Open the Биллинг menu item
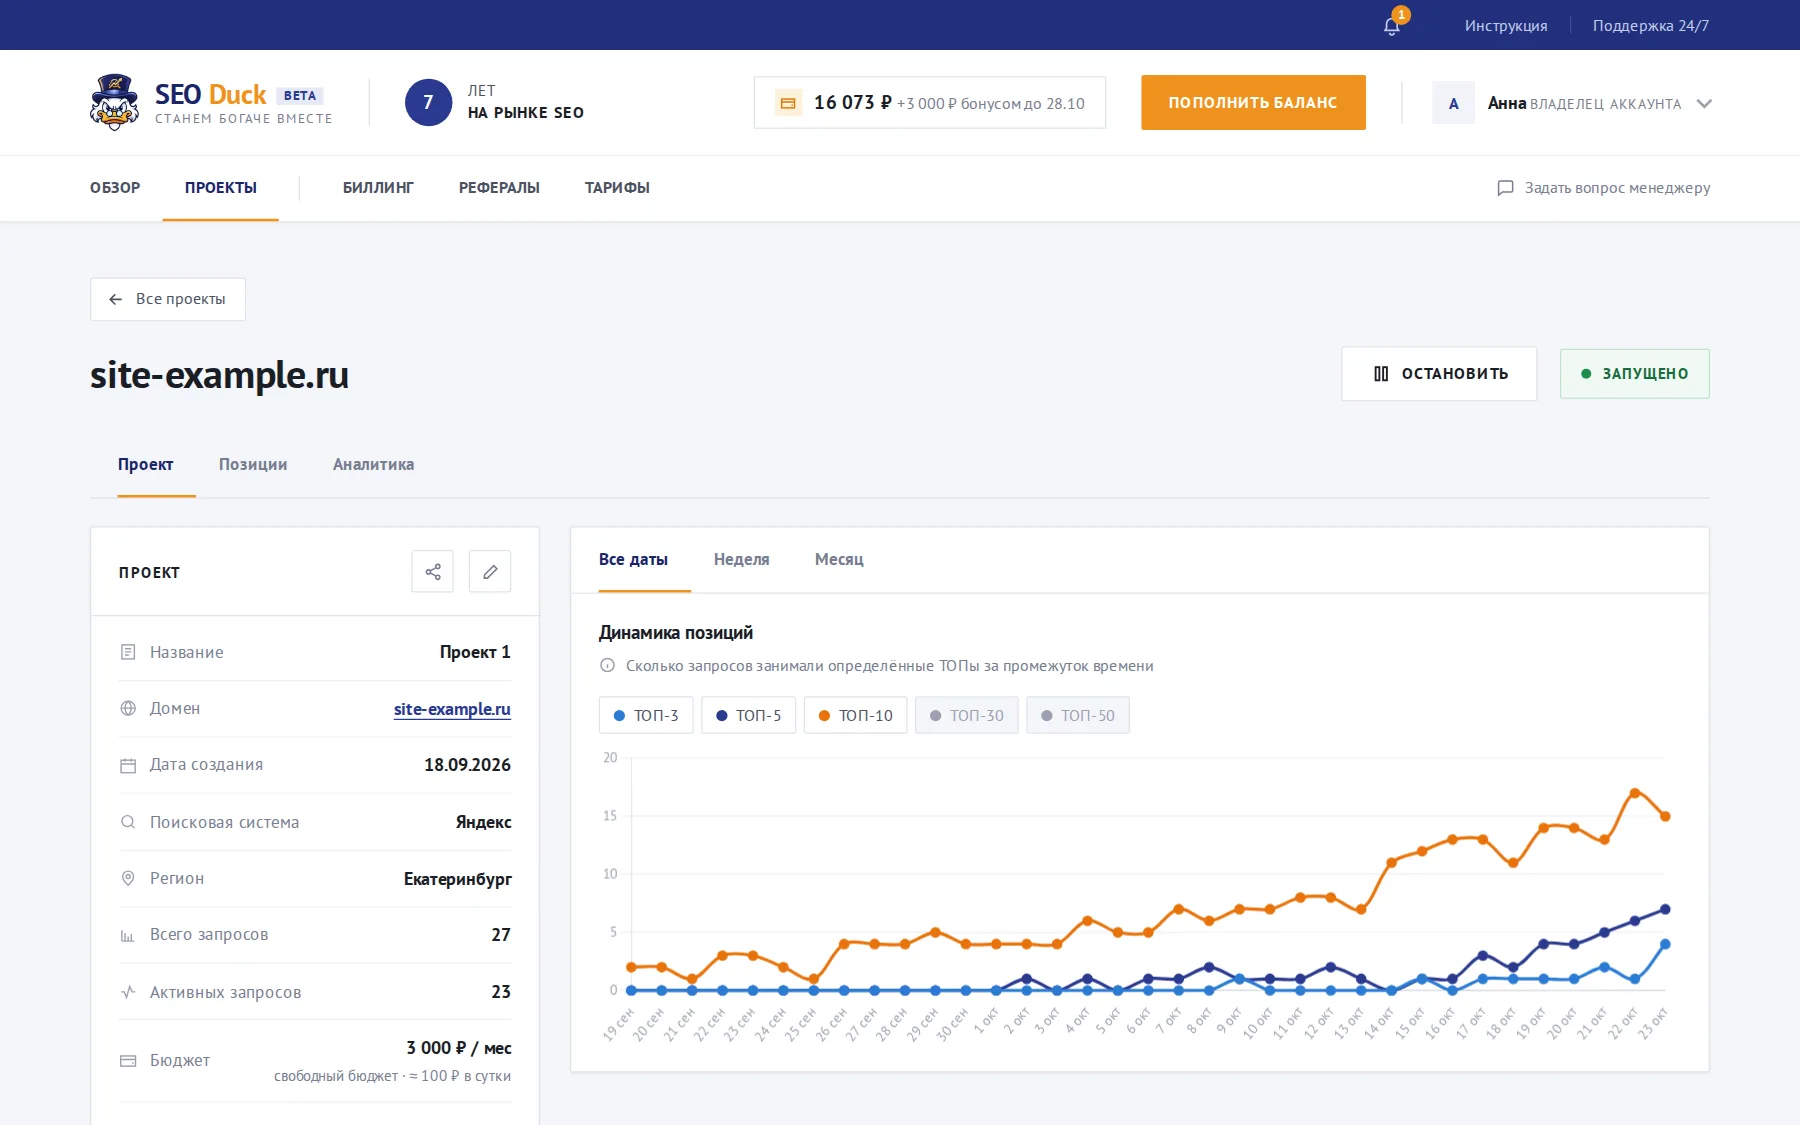Image resolution: width=1800 pixels, height=1125 pixels. click(378, 188)
